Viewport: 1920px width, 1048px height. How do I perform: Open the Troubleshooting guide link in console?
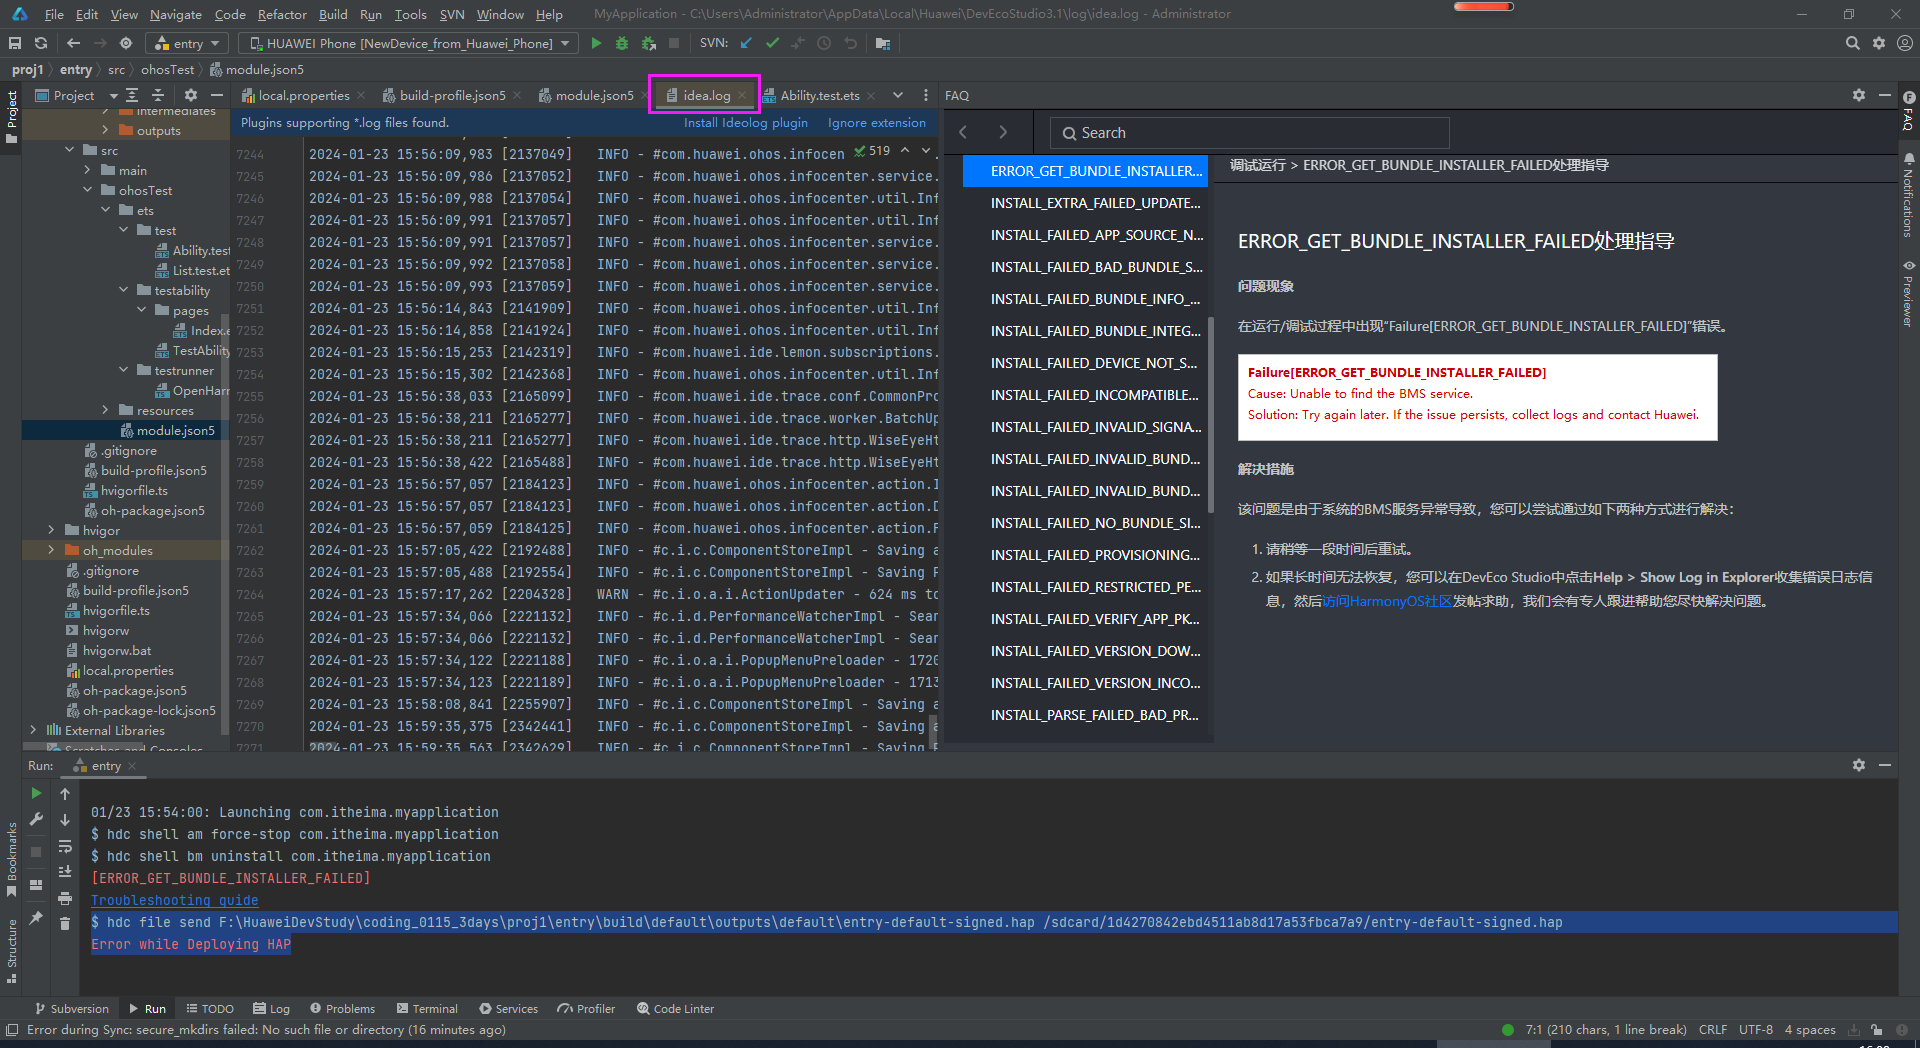click(x=175, y=900)
